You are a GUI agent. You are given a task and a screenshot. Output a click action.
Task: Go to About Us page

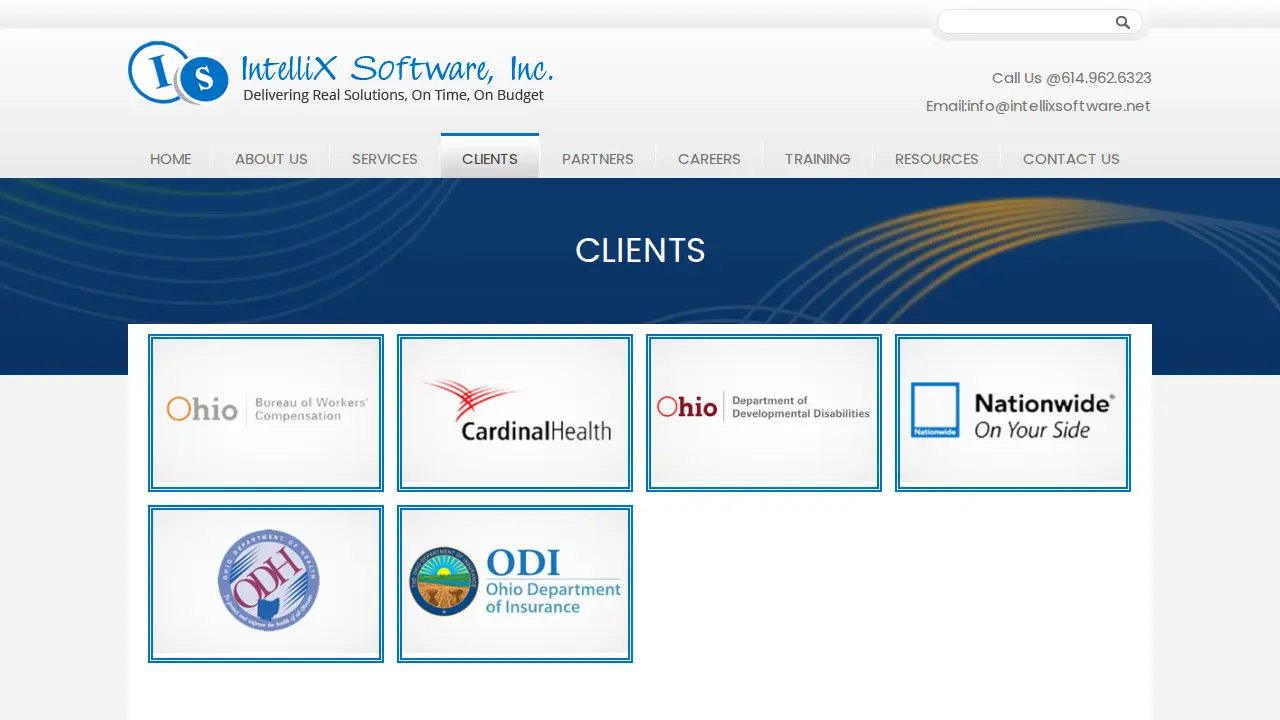[271, 159]
